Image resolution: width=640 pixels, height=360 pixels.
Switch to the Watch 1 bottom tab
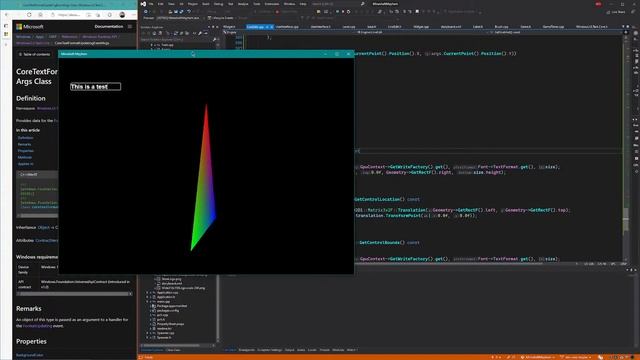[352, 350]
